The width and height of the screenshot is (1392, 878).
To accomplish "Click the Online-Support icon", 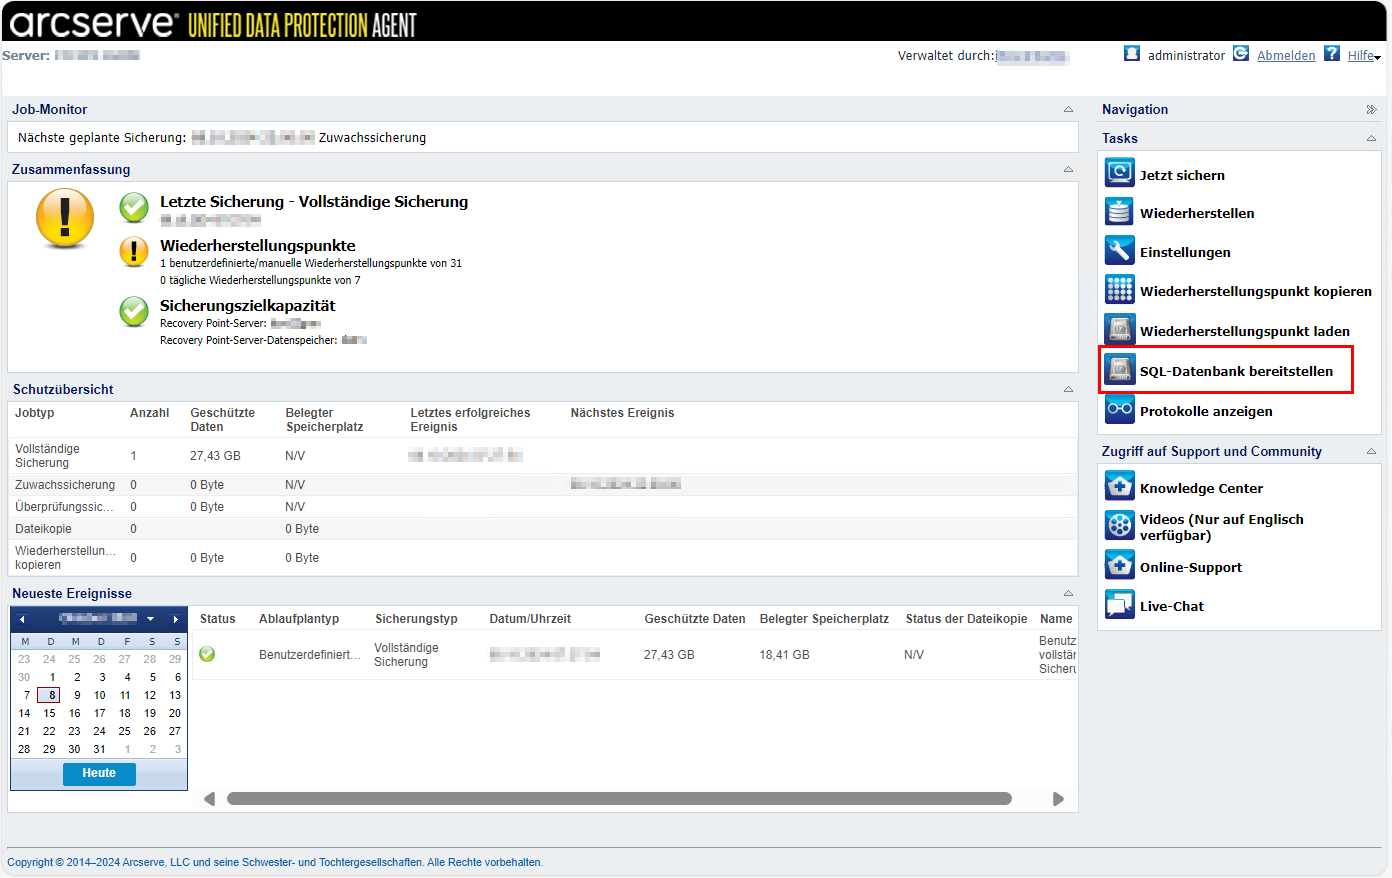I will coord(1120,565).
